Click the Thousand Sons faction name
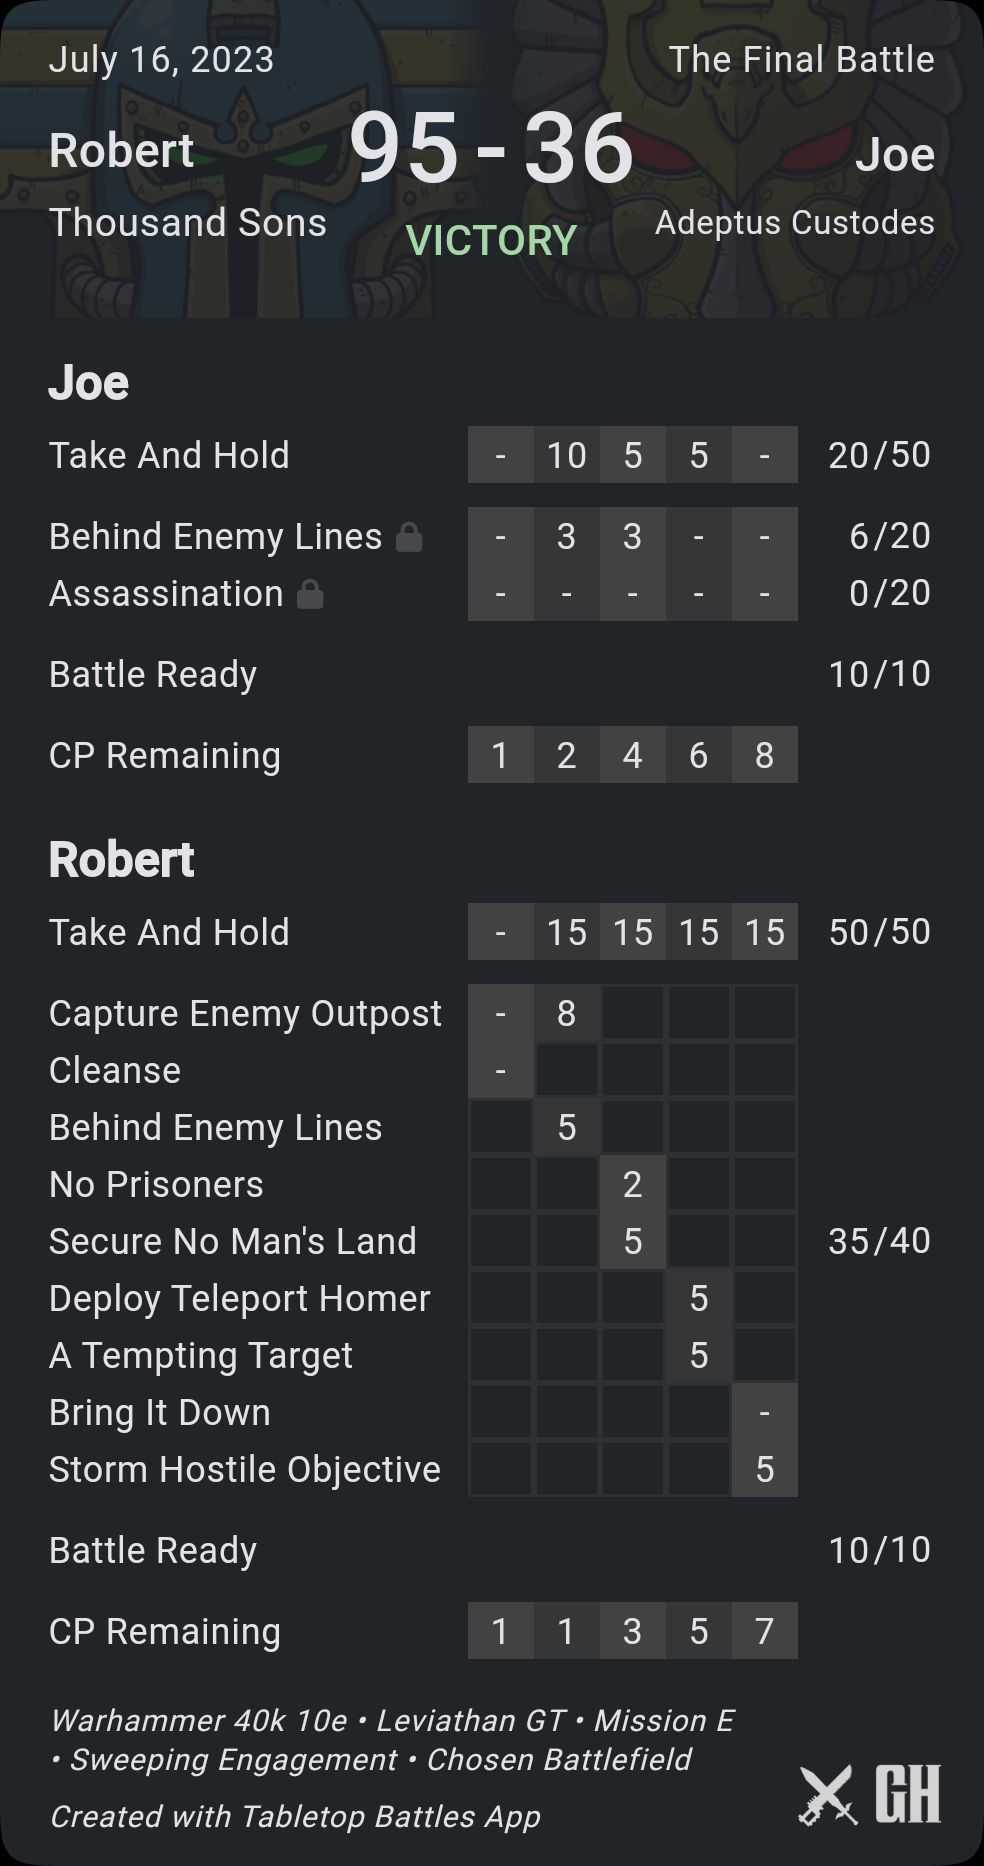Screen dimensions: 984x1866 [x=188, y=223]
